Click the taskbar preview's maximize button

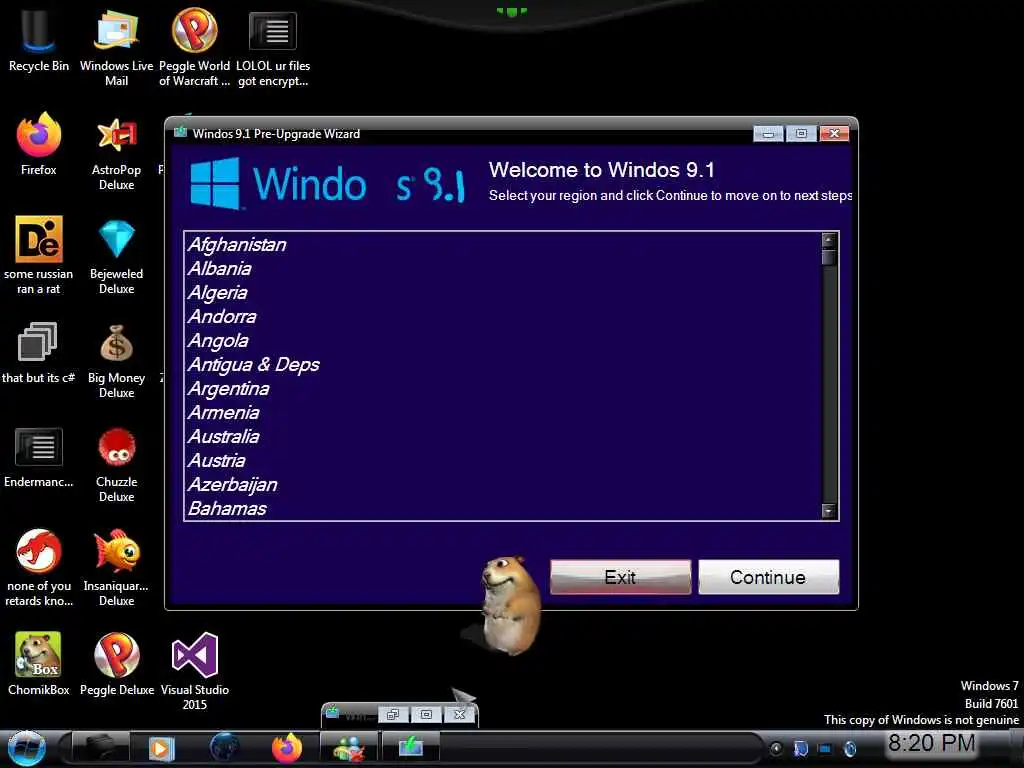(x=426, y=714)
